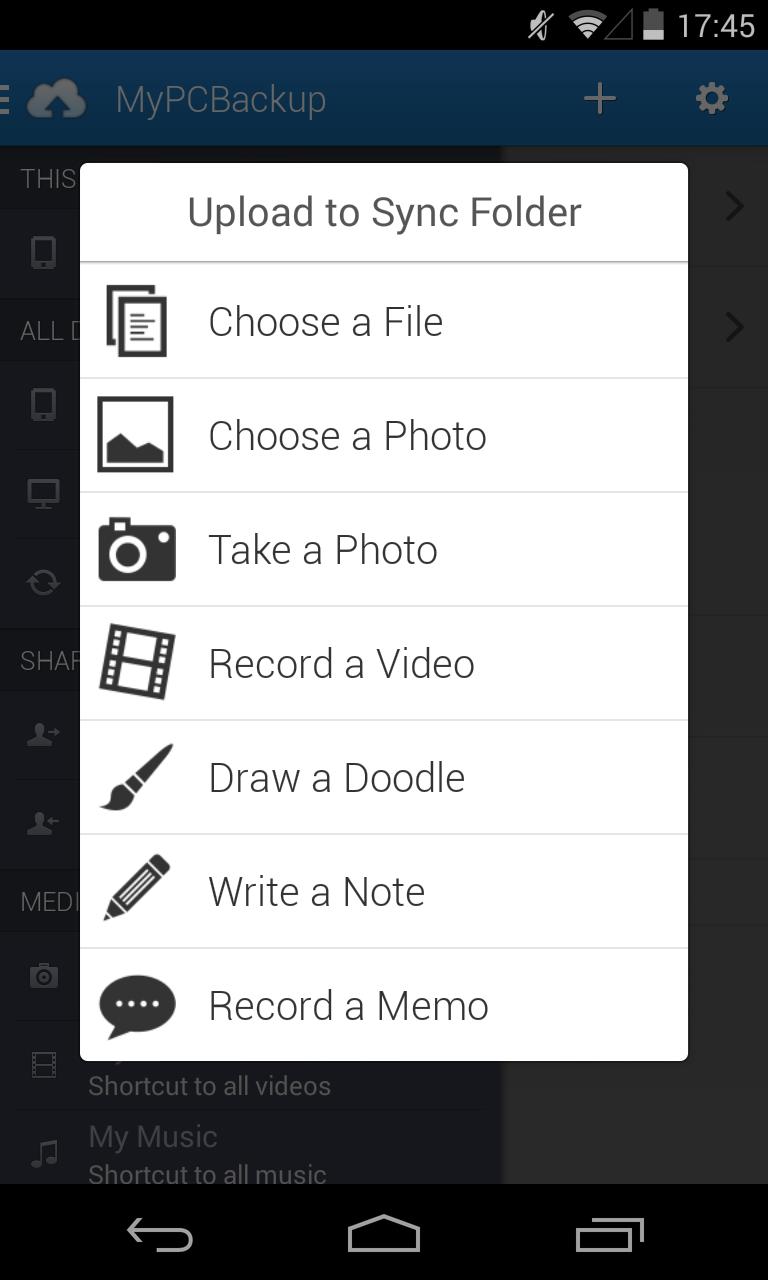Image resolution: width=768 pixels, height=1280 pixels.
Task: Tap the camera icon for Take a Photo
Action: click(137, 549)
